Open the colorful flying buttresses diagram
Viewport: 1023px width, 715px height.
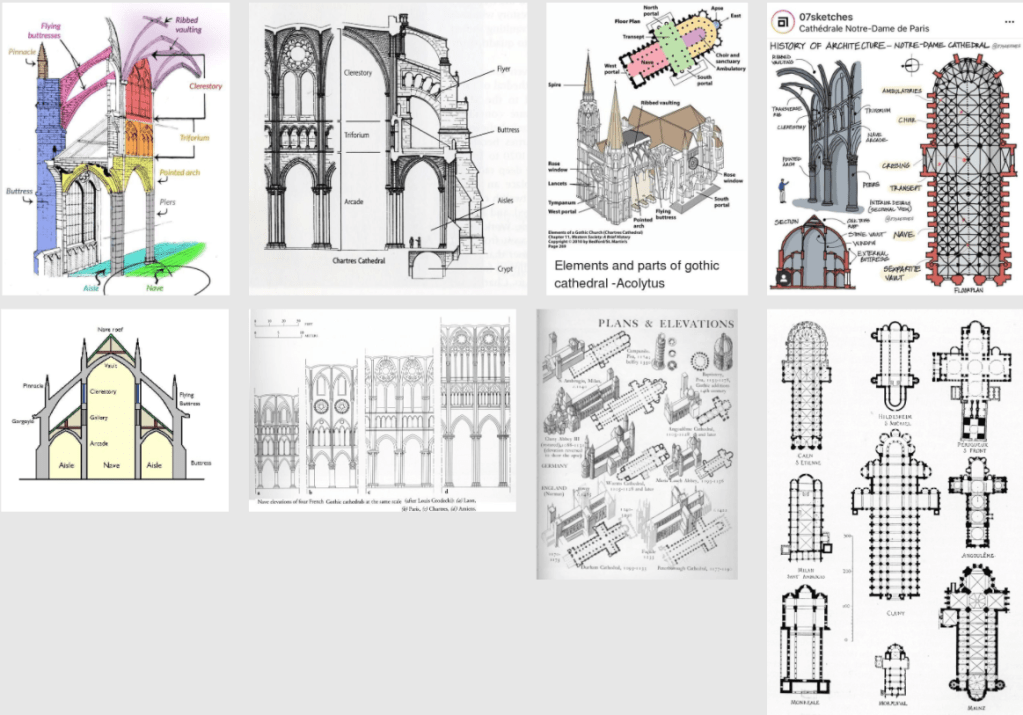point(115,148)
